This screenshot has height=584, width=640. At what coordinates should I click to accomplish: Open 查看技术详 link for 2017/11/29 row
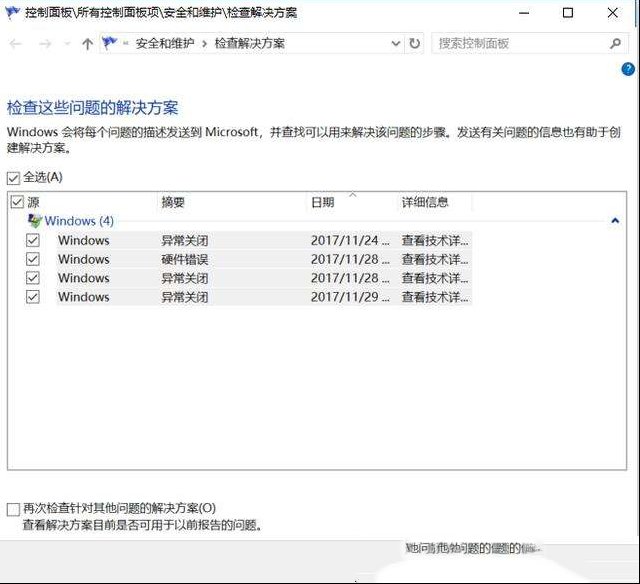point(435,297)
